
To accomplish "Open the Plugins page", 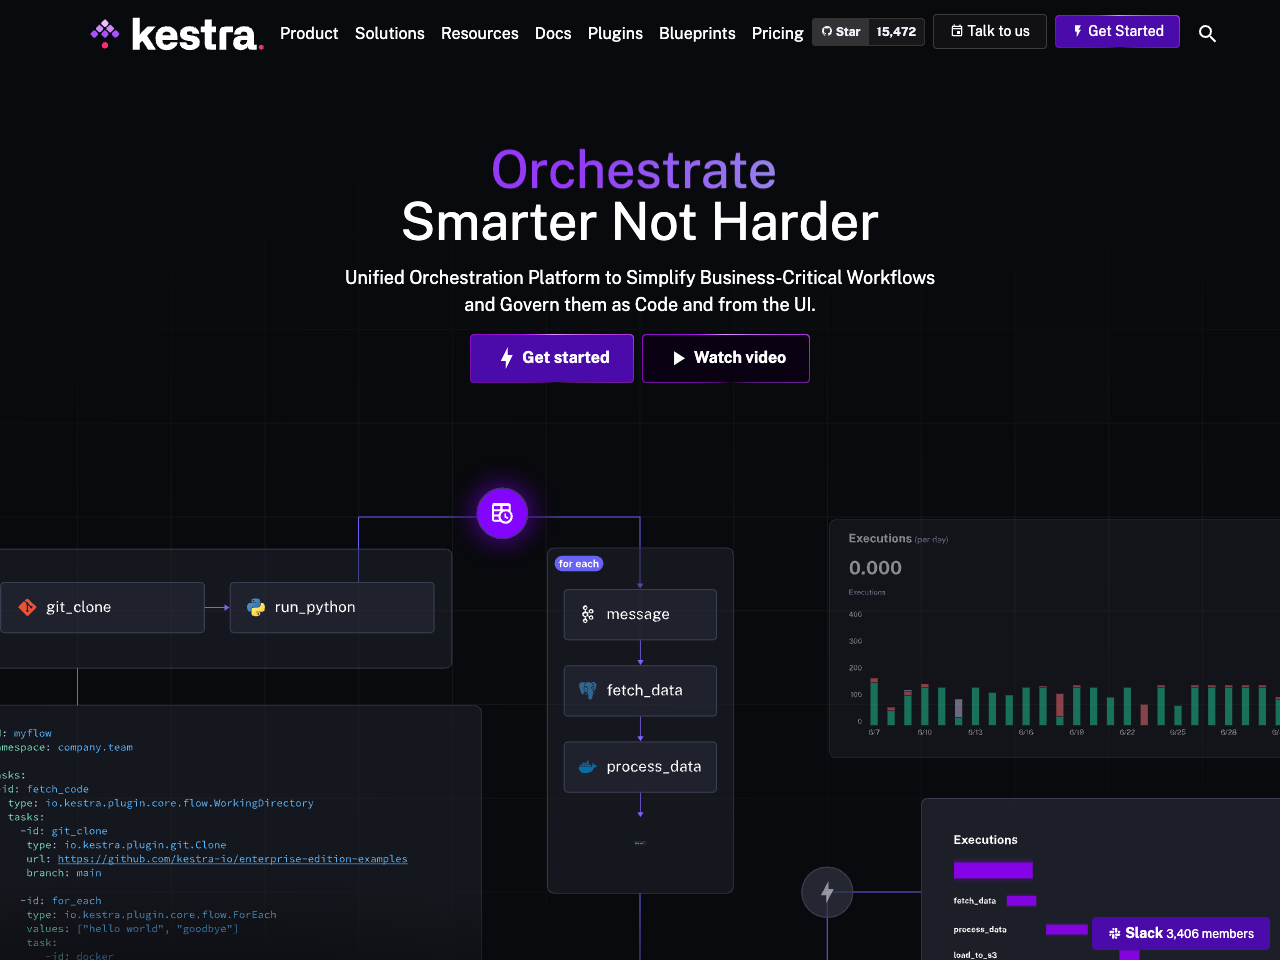I will (615, 33).
